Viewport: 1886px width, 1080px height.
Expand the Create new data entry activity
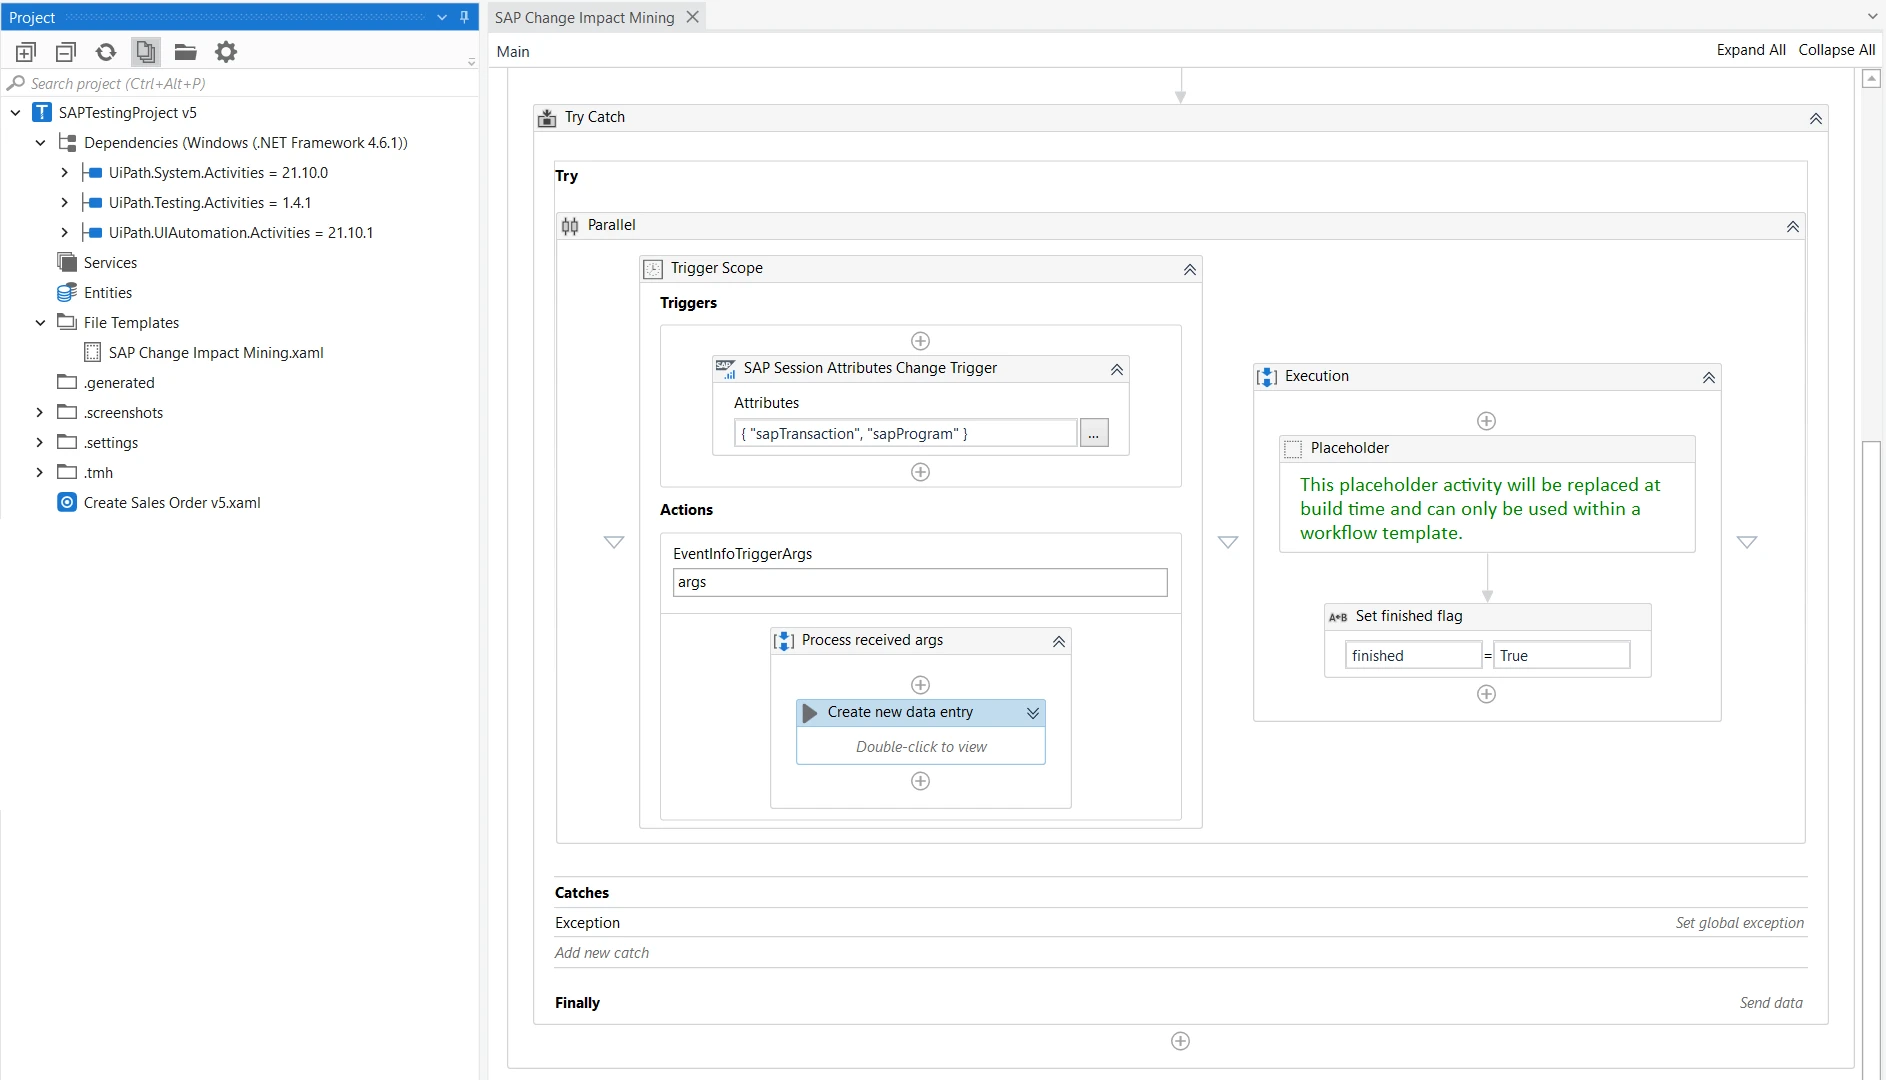[1033, 713]
